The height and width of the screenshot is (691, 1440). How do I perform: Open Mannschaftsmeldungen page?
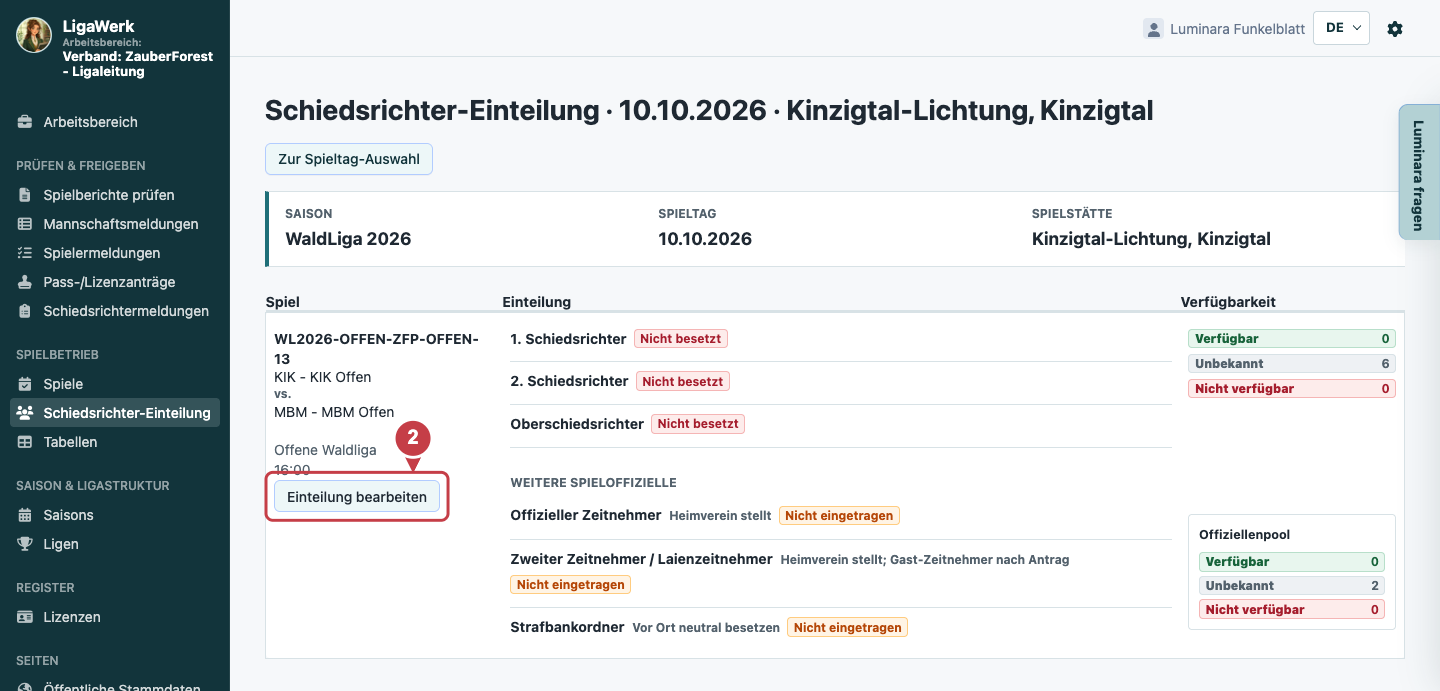click(x=115, y=224)
